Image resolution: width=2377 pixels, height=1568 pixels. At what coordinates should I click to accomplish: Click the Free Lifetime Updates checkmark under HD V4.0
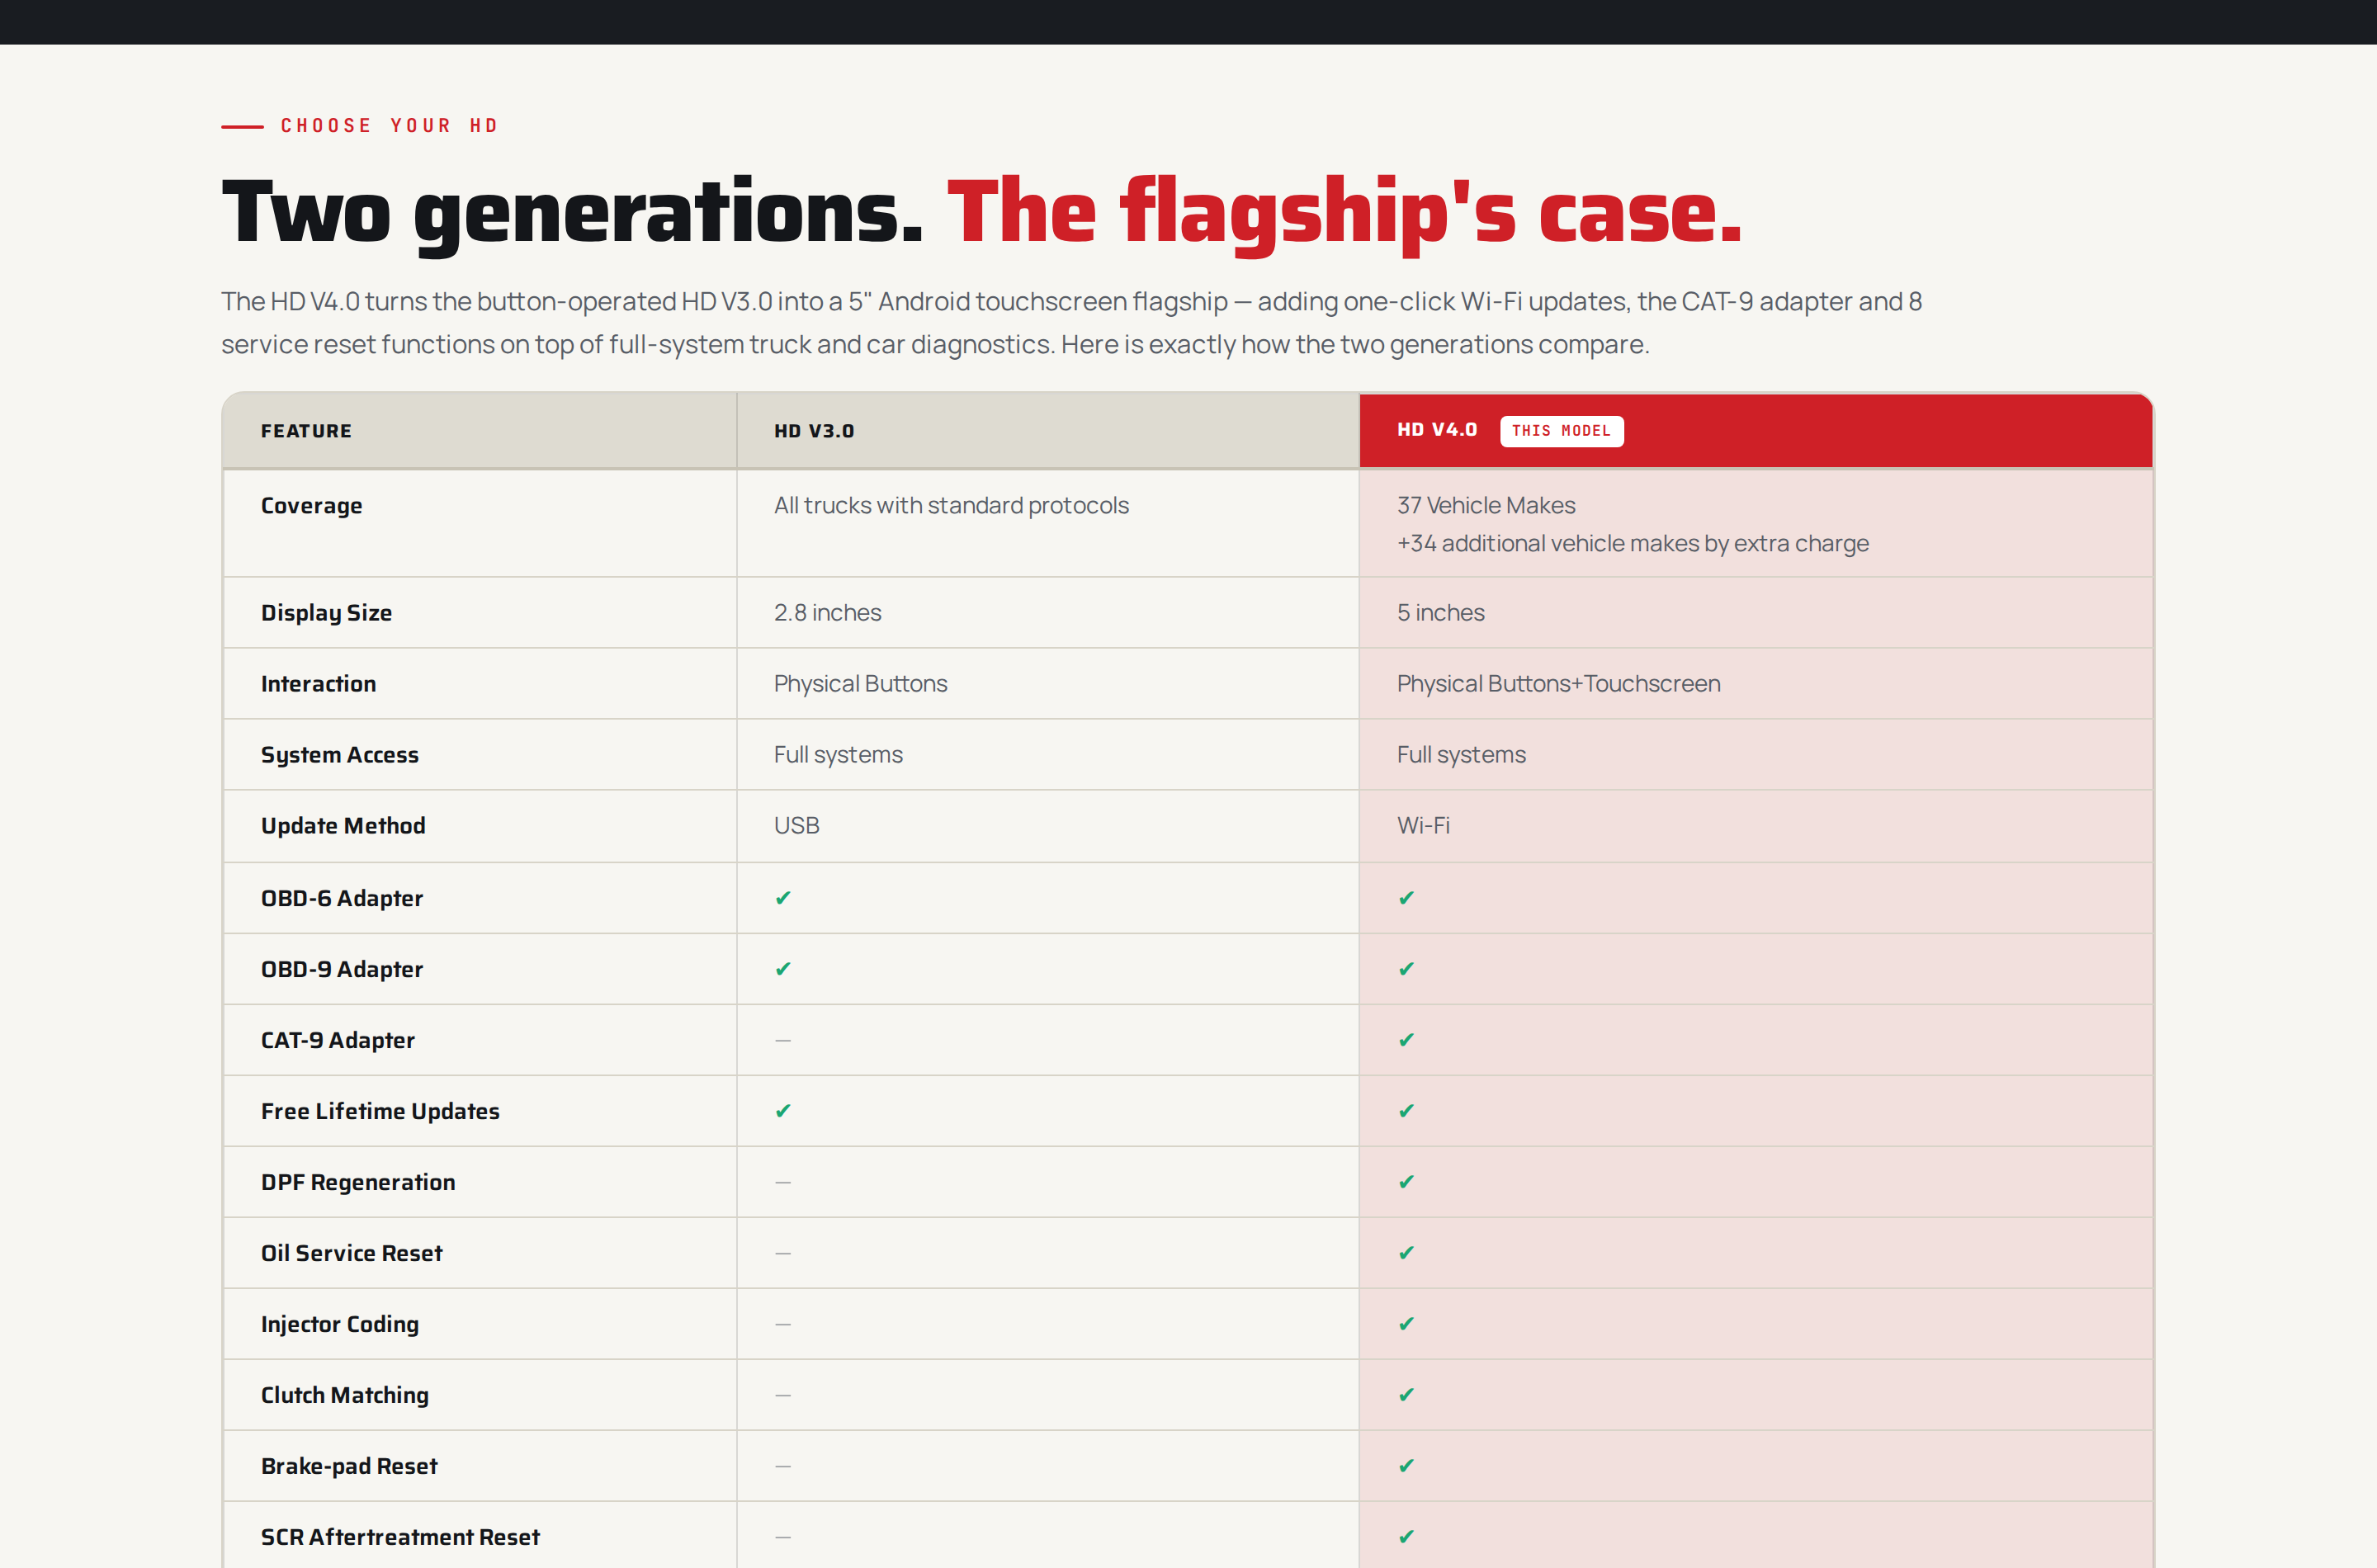tap(1406, 1111)
